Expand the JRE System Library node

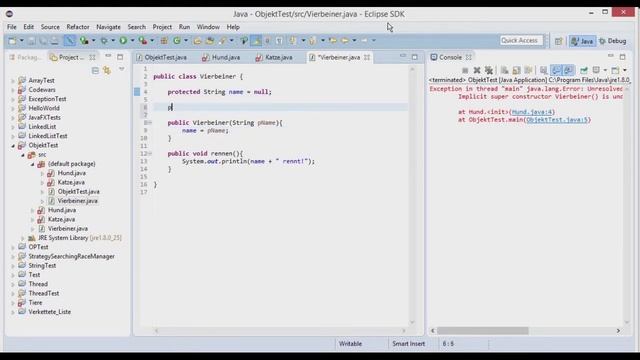coord(23,238)
